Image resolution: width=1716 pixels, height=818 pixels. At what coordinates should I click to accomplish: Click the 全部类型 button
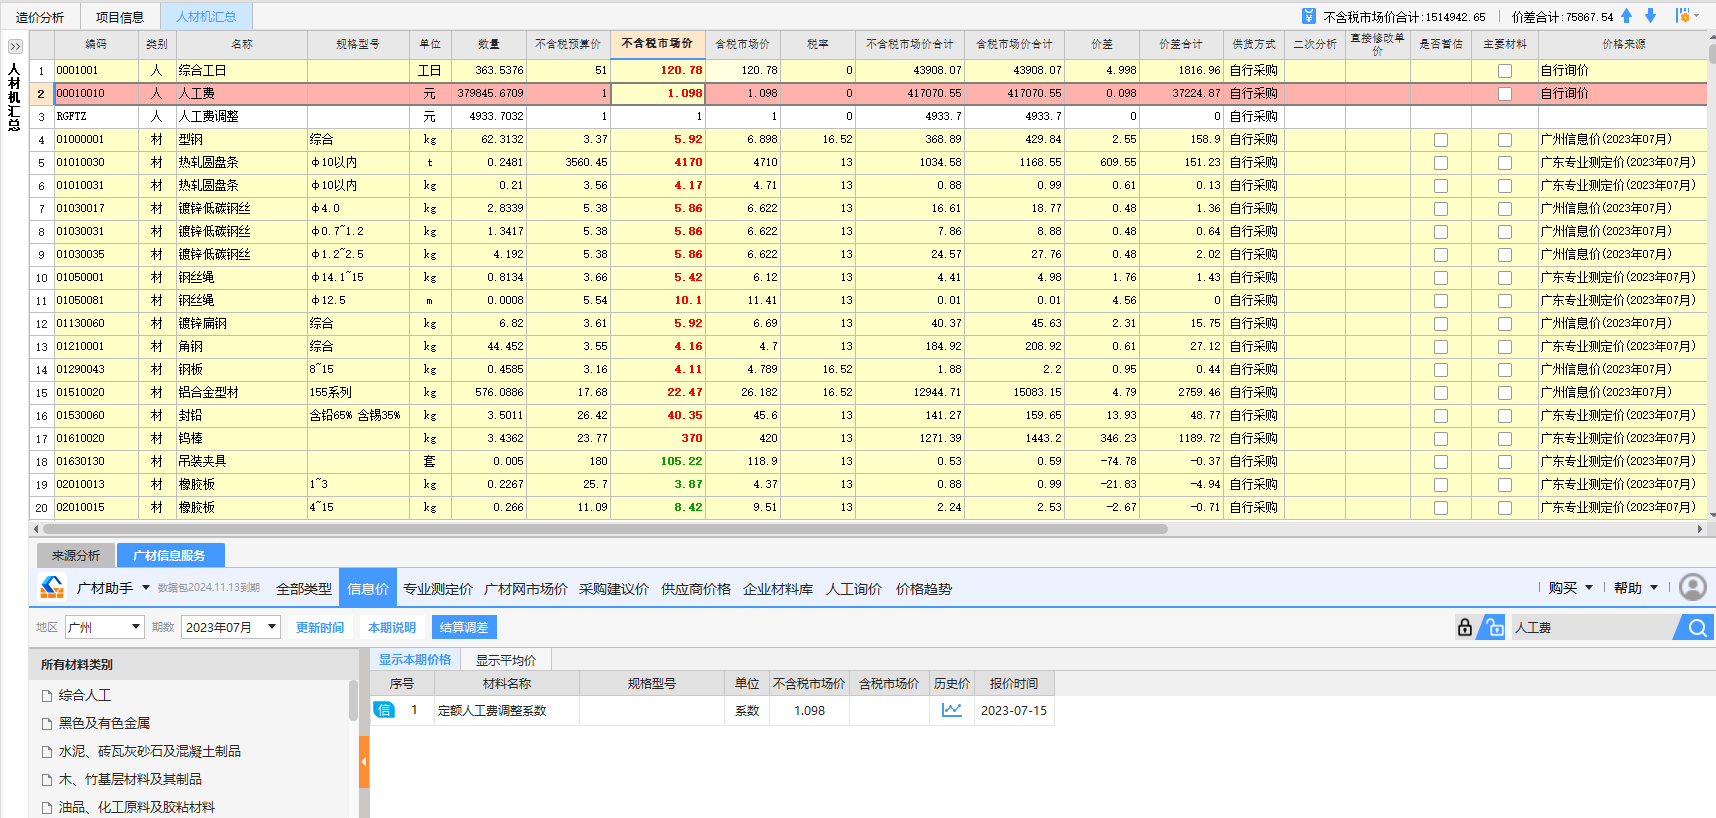(x=304, y=589)
